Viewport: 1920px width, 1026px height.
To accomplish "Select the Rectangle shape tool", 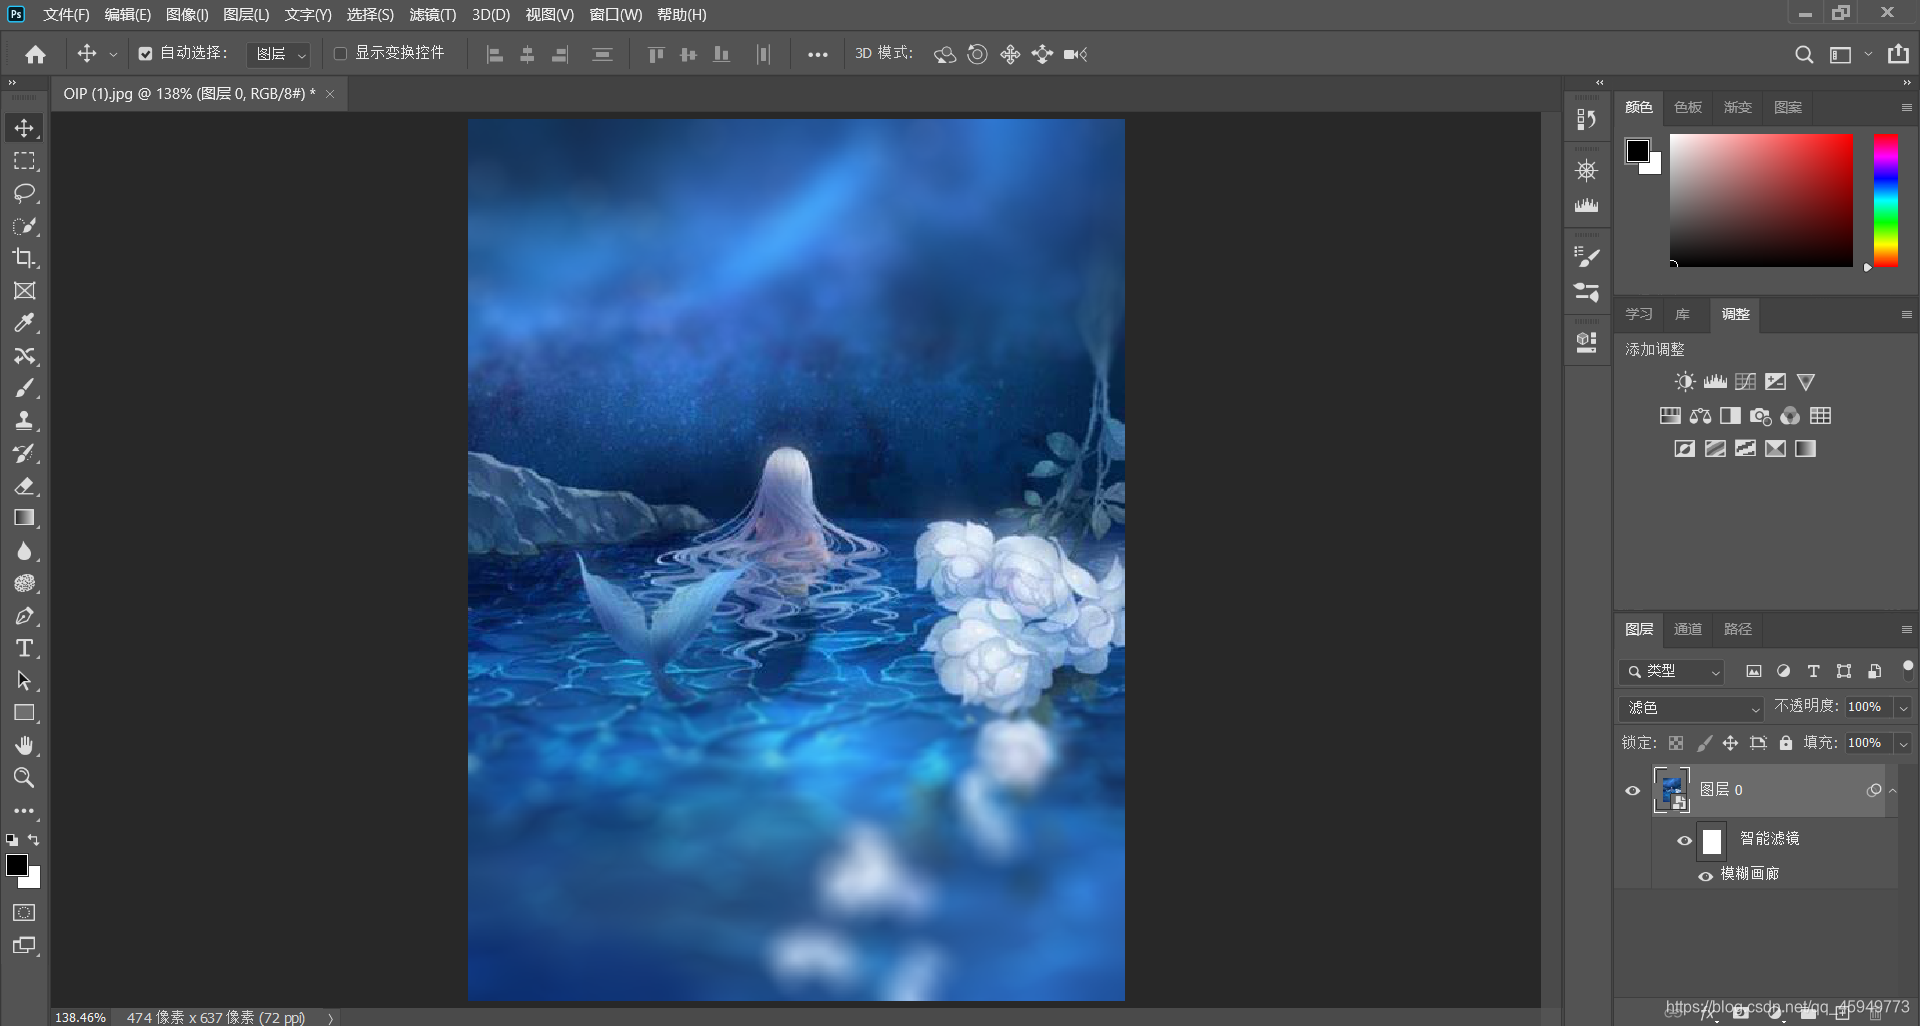I will (x=24, y=713).
